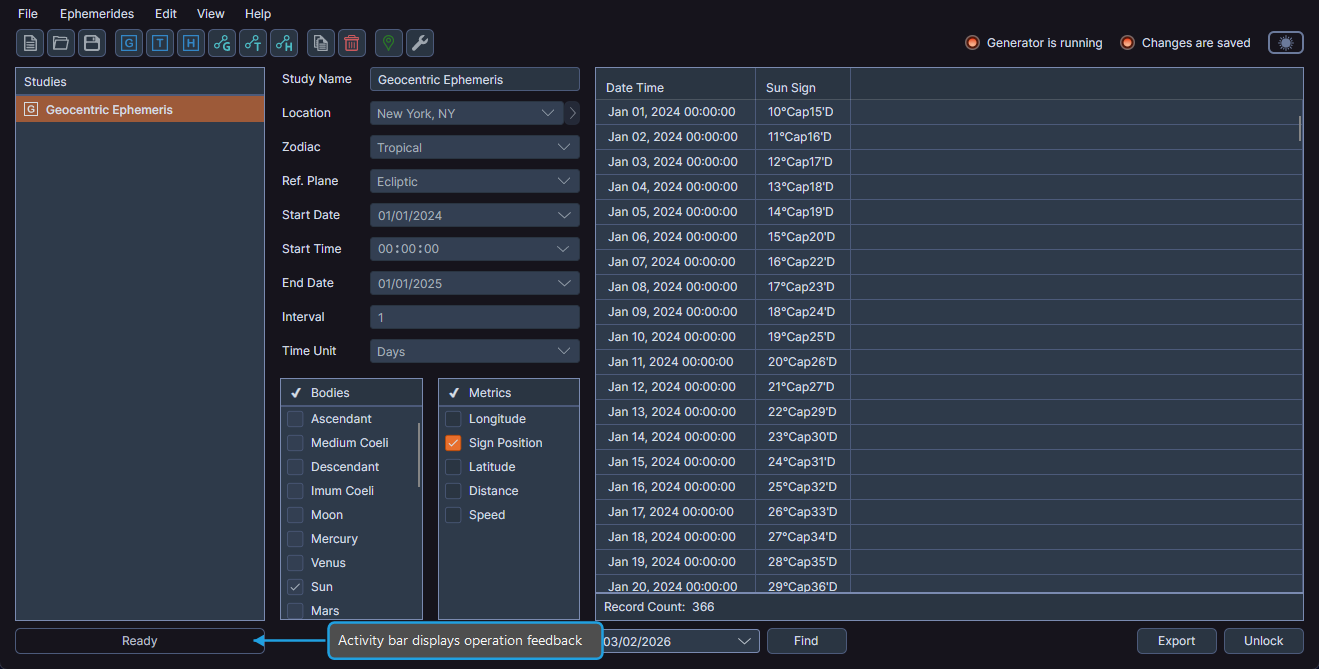Open the Ephemerides menu
This screenshot has width=1319, height=669.
[x=96, y=13]
